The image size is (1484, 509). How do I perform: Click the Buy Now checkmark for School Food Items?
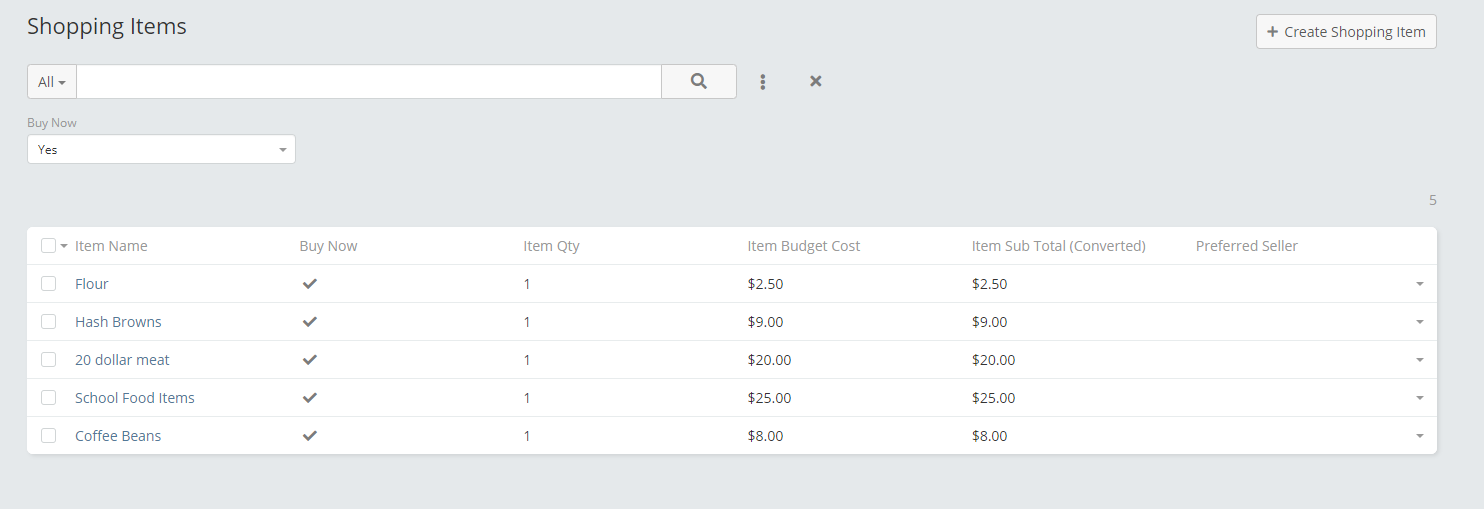tap(310, 398)
